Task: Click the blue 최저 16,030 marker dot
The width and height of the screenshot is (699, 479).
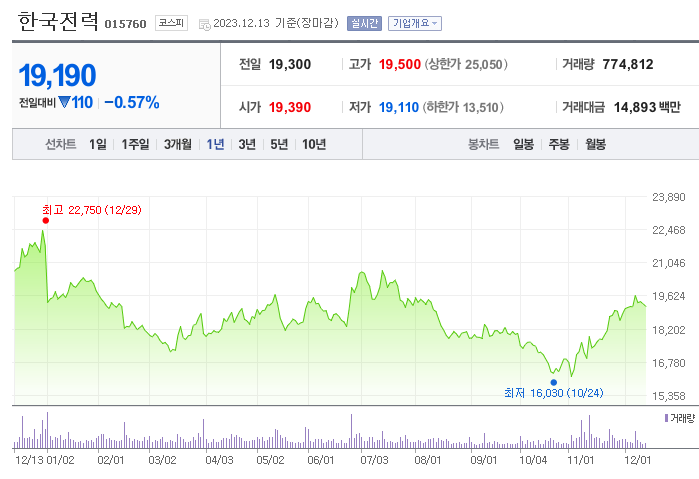Action: click(x=554, y=382)
